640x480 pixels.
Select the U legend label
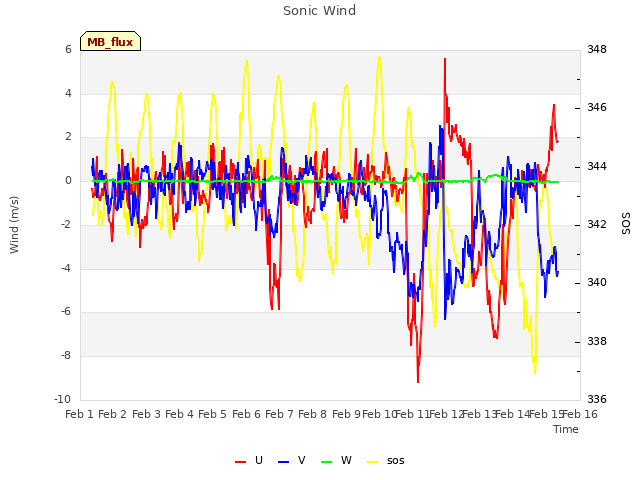coord(259,460)
